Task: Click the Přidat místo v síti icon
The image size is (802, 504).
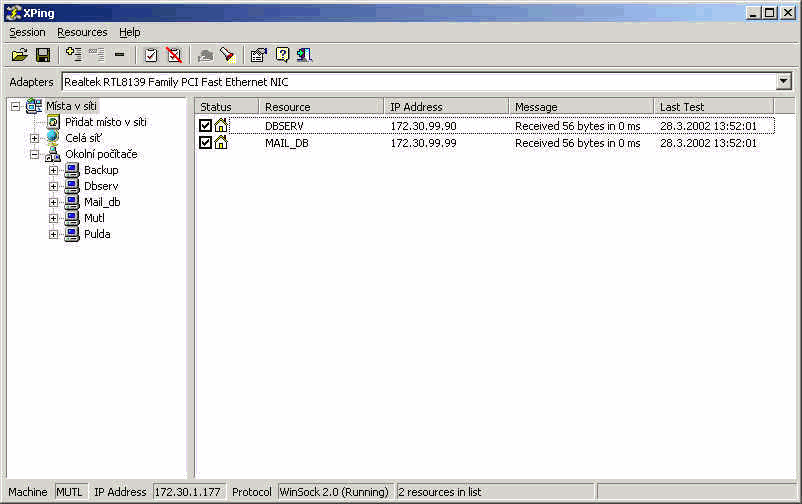Action: tap(53, 122)
